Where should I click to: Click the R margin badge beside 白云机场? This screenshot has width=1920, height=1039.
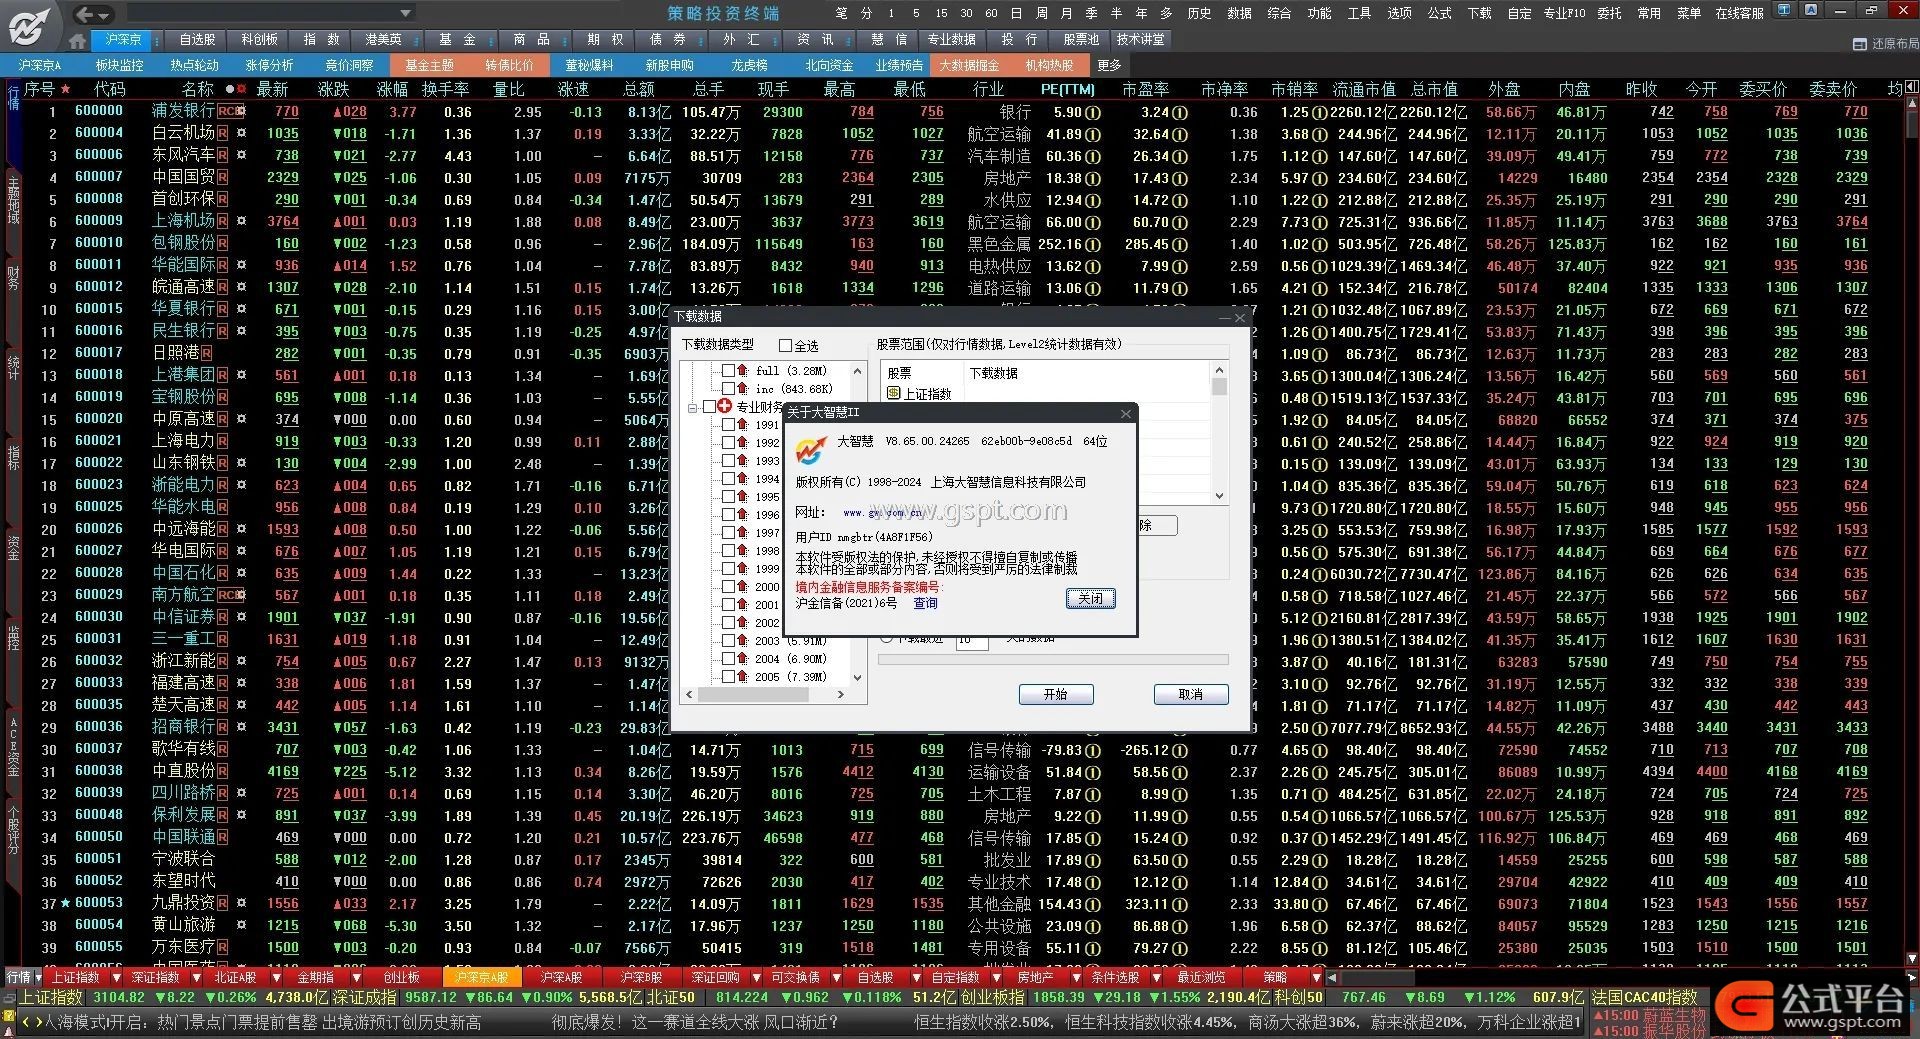point(222,133)
